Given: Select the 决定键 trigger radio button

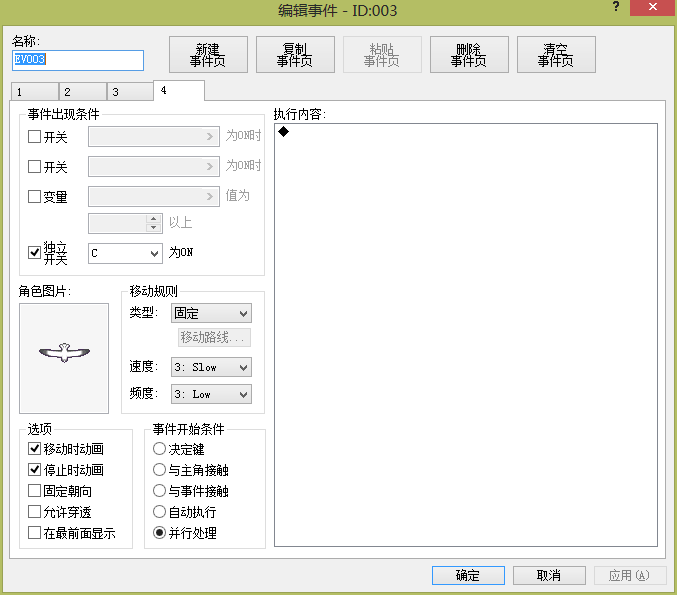Looking at the screenshot, I should point(159,449).
